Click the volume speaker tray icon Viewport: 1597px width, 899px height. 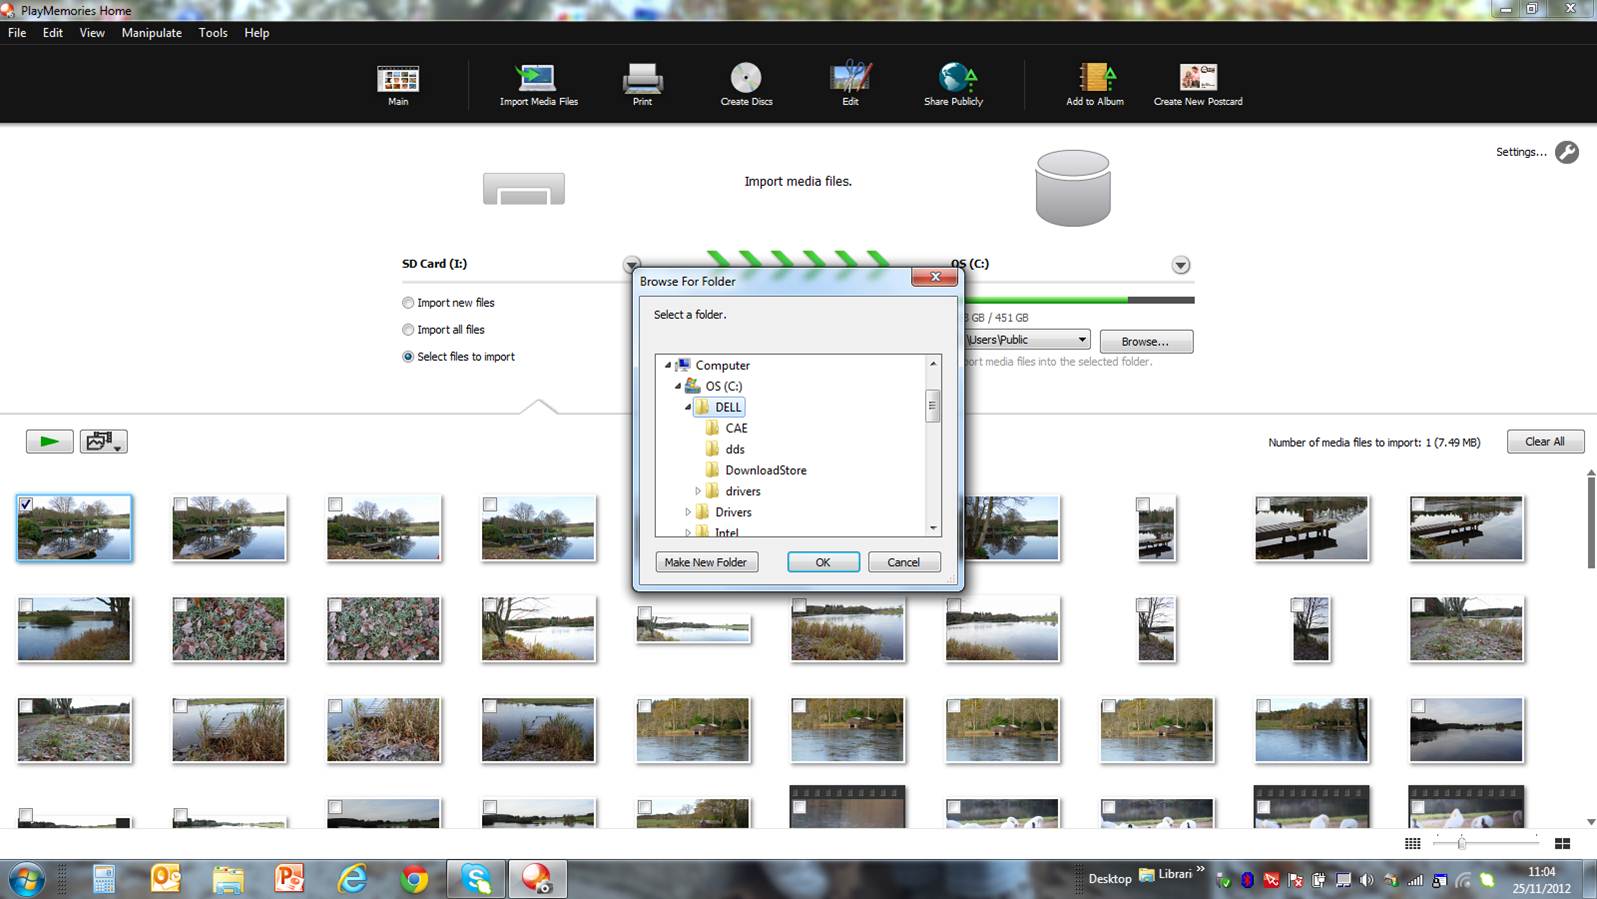point(1366,880)
